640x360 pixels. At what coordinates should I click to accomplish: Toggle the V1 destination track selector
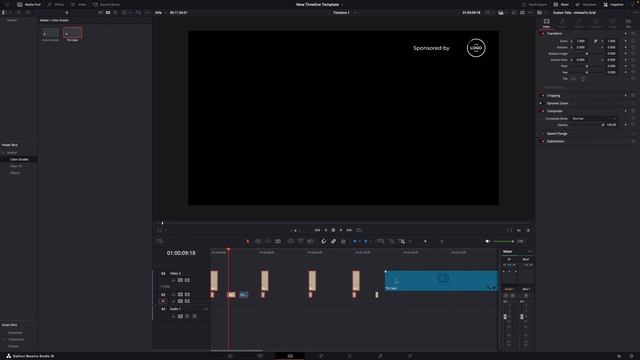coord(163,301)
